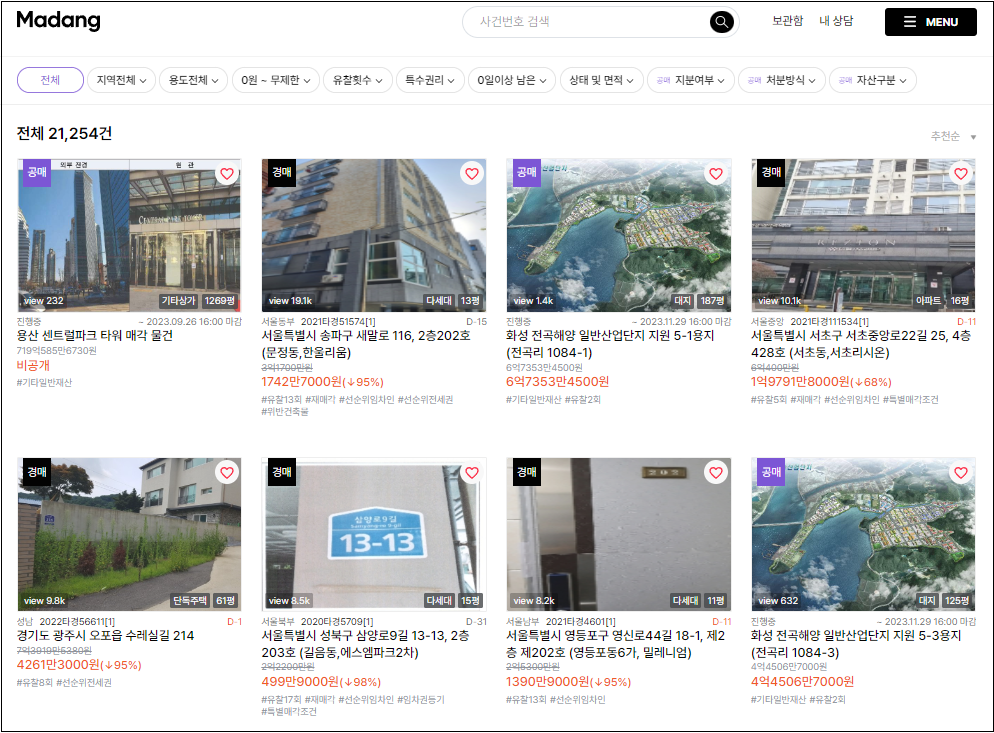Open the 수레실길 214 house photo

coord(129,535)
